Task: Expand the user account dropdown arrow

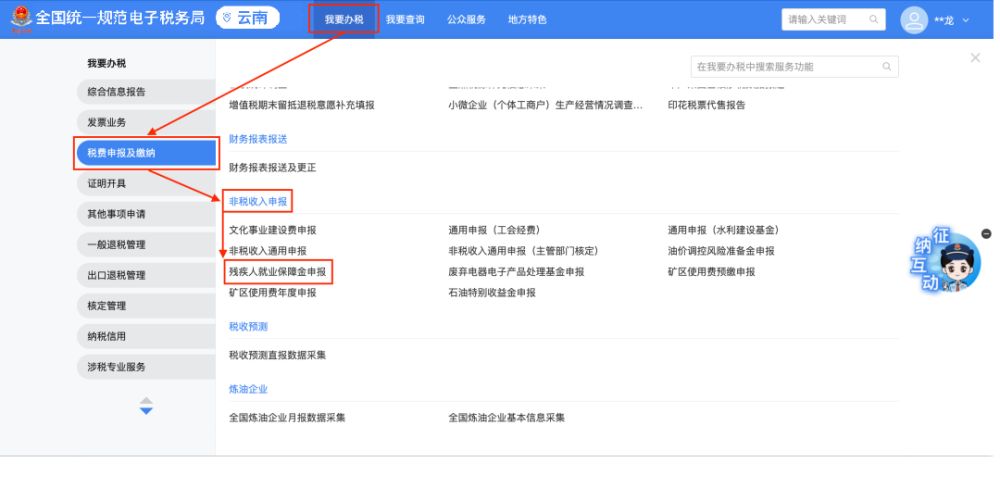Action: click(x=966, y=20)
